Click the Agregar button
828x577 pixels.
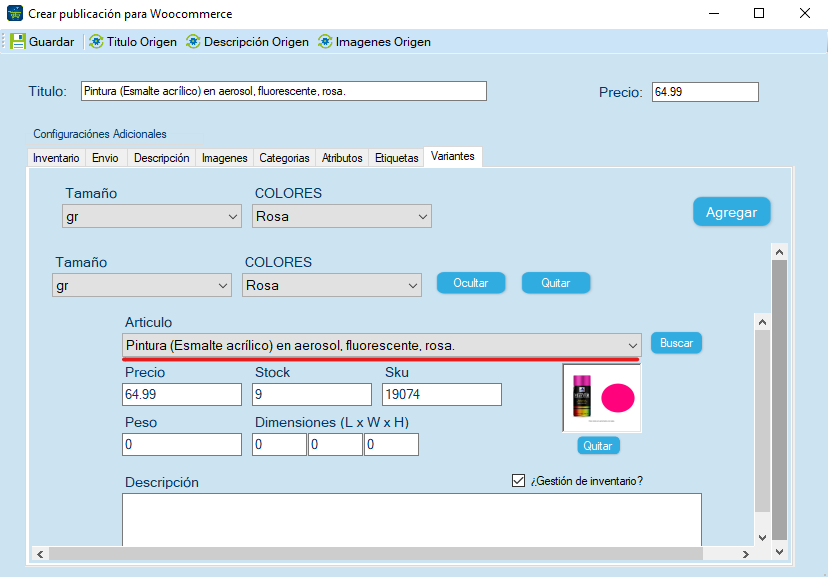pos(731,212)
